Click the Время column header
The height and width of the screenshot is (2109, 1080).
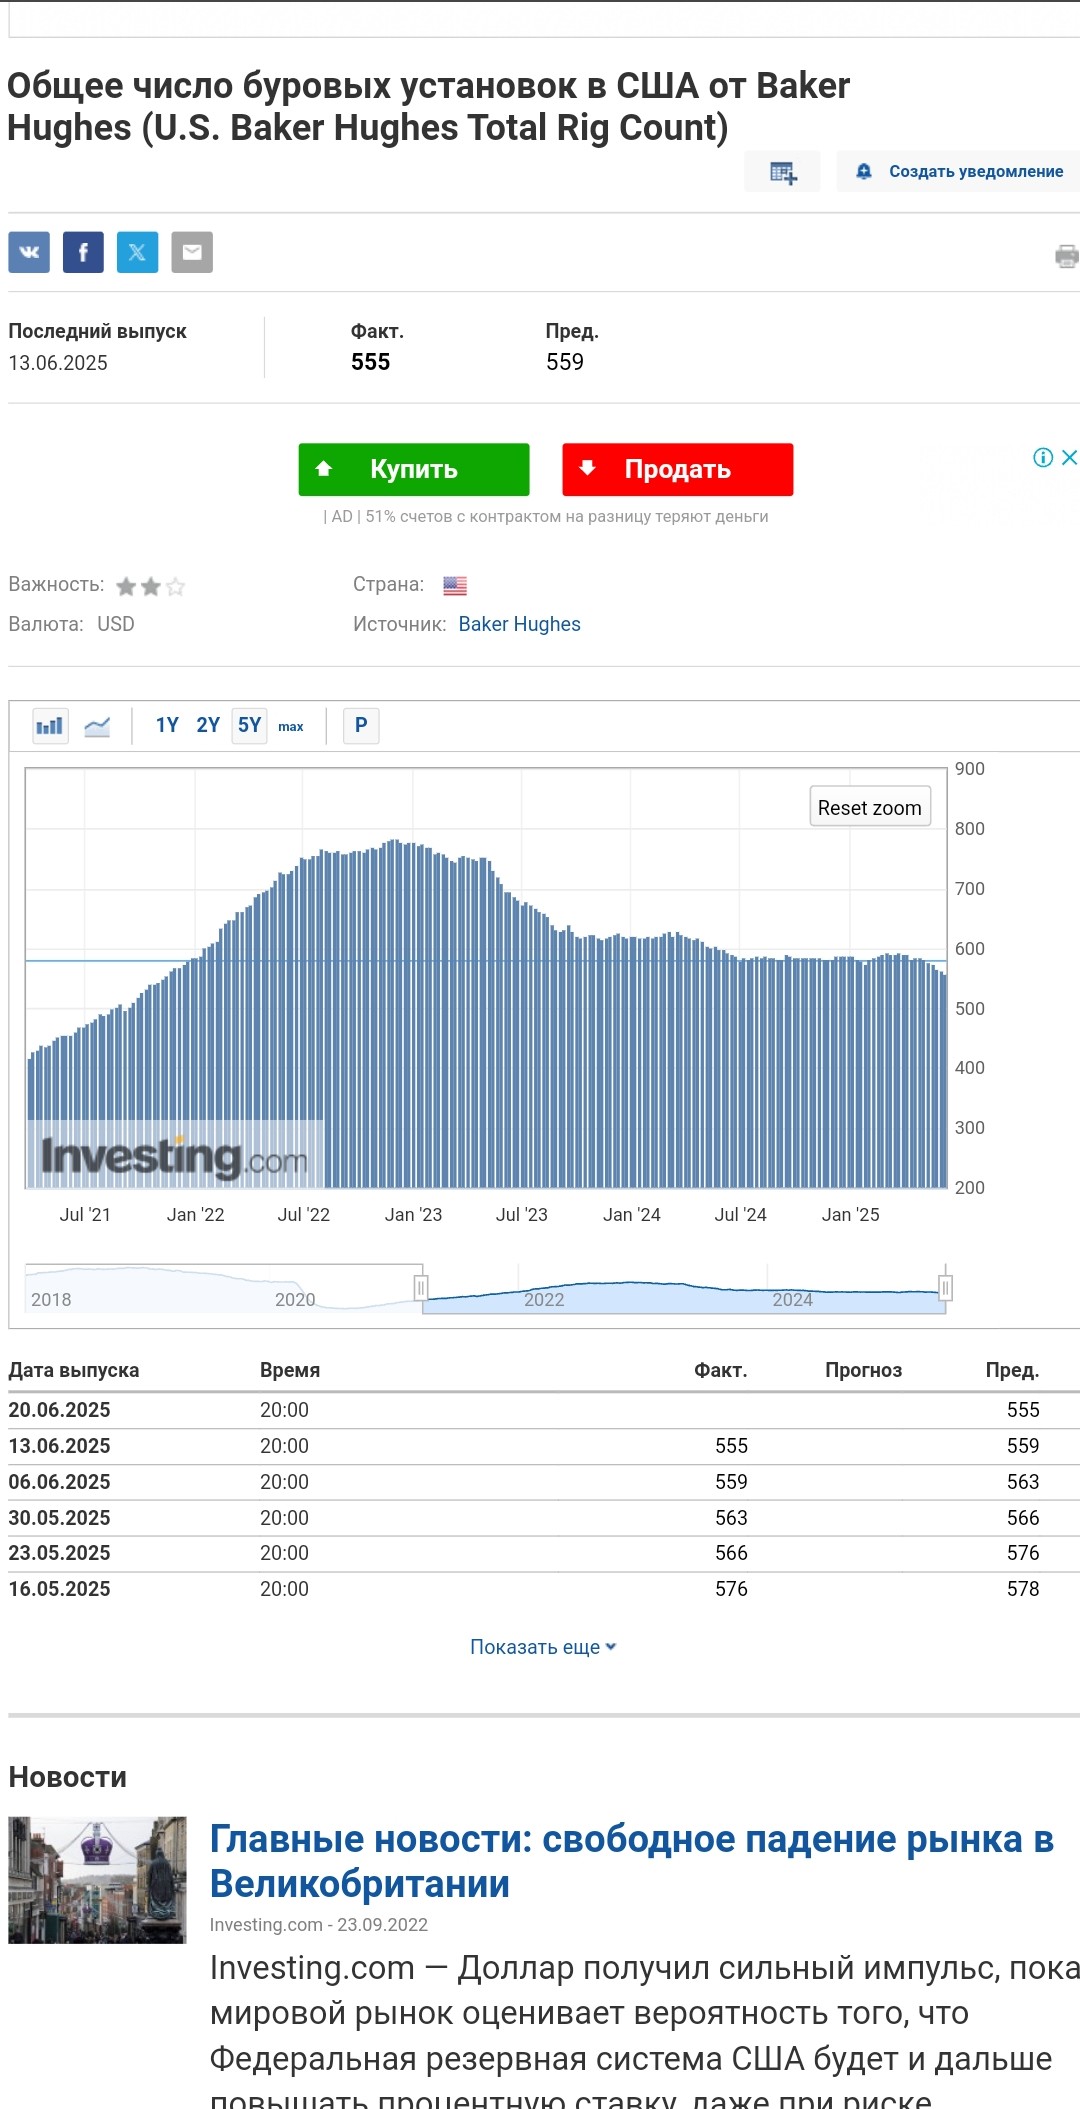pyautogui.click(x=290, y=1370)
